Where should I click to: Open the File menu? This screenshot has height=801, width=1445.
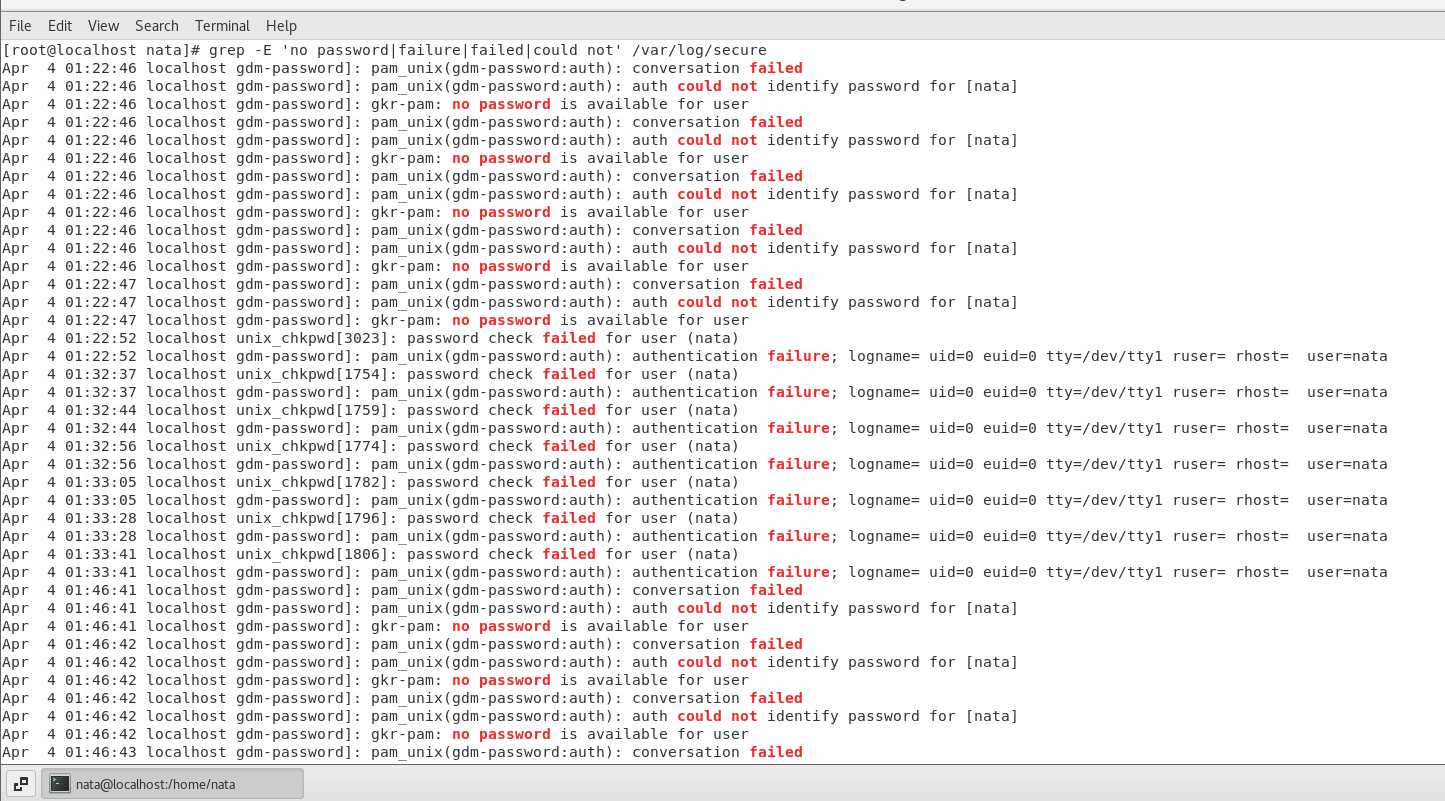point(20,26)
